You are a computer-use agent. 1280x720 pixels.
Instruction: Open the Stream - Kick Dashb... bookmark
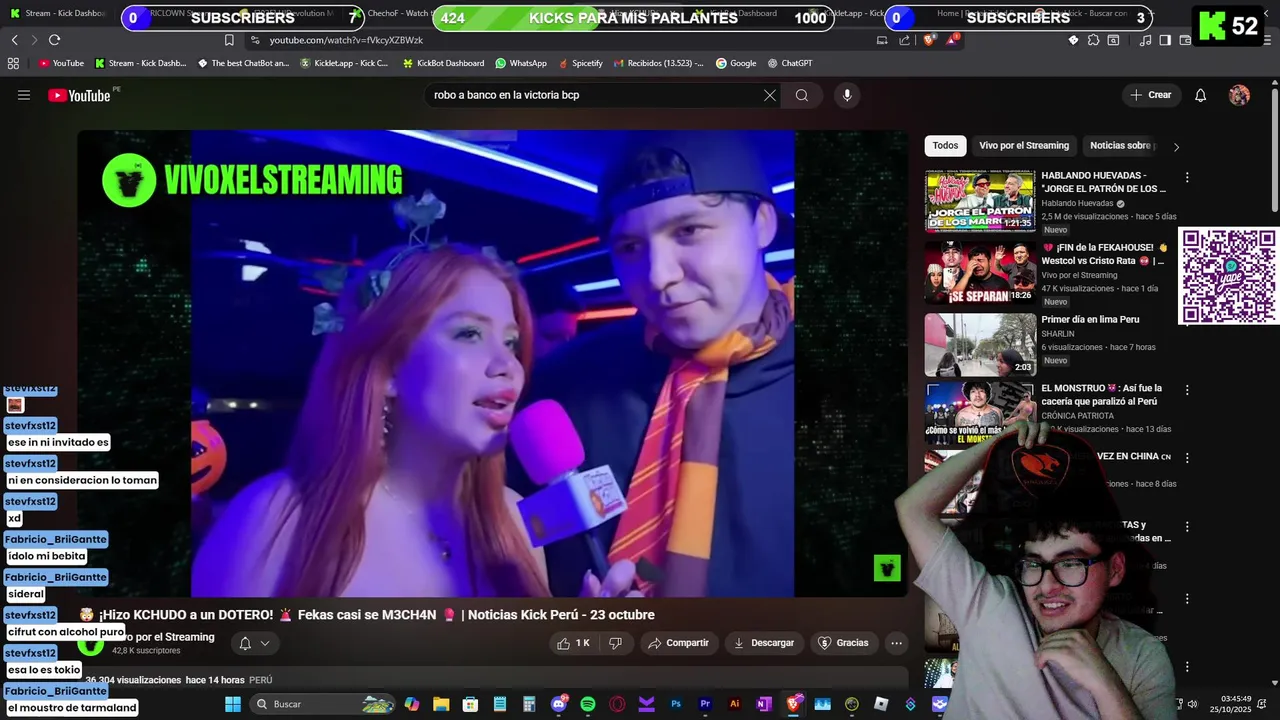pyautogui.click(x=141, y=63)
